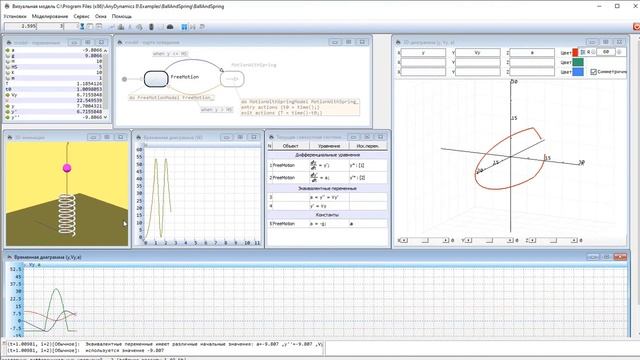Click the model time field showing 2.595
The height and width of the screenshot is (360, 640).
[20, 26]
